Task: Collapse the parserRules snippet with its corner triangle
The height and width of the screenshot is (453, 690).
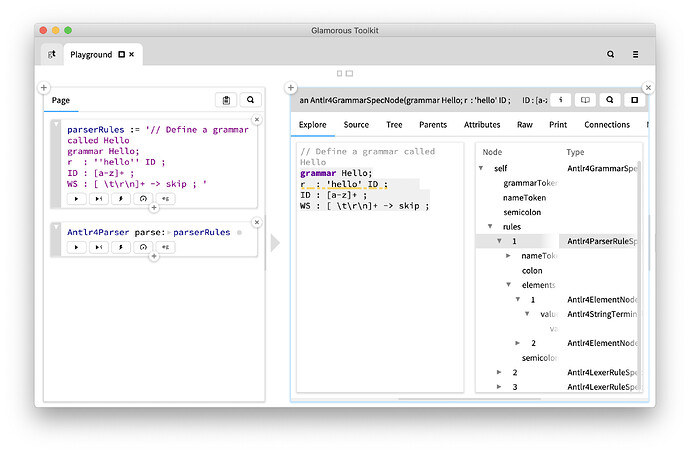Action: (x=56, y=125)
